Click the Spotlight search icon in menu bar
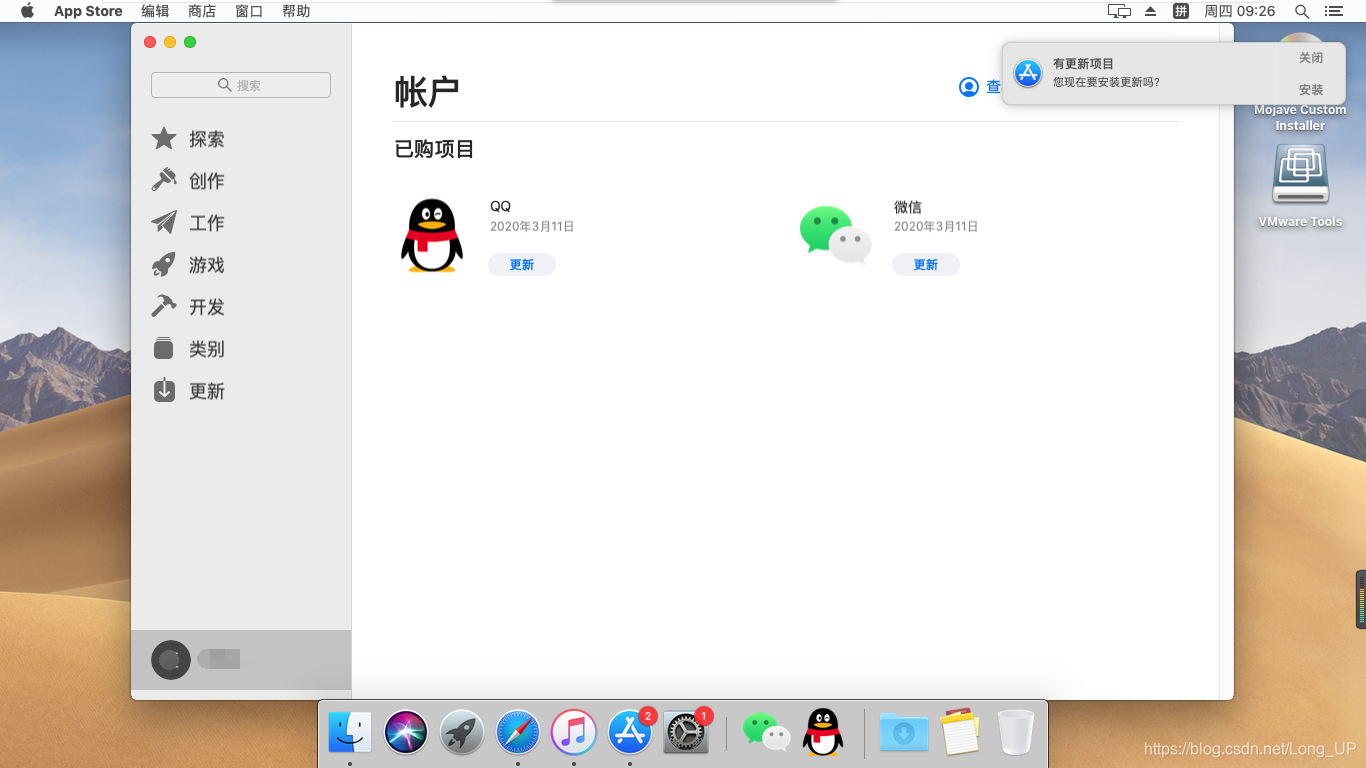This screenshot has width=1366, height=768. click(x=1301, y=11)
